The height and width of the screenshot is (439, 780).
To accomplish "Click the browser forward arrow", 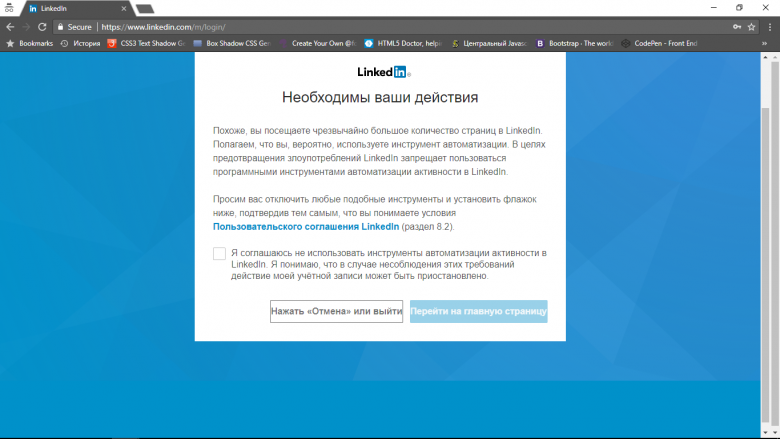I will (26, 27).
